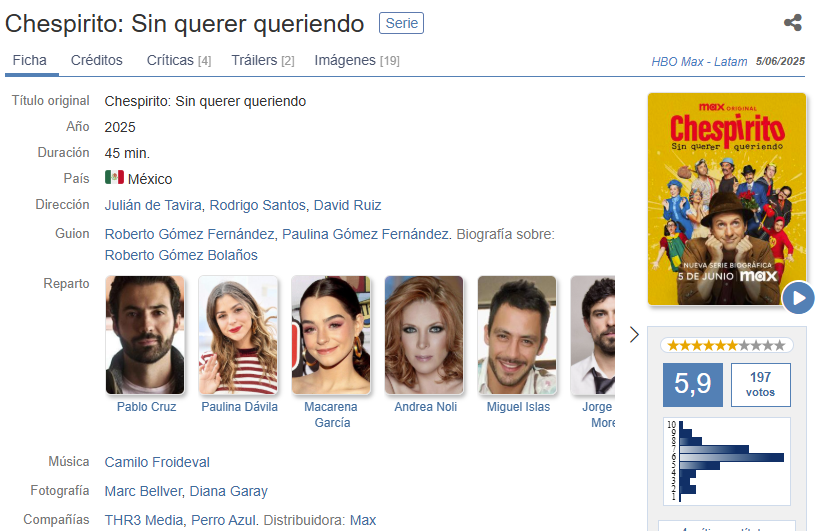Open director David Ruiz link
821x531 pixels.
pyautogui.click(x=348, y=205)
